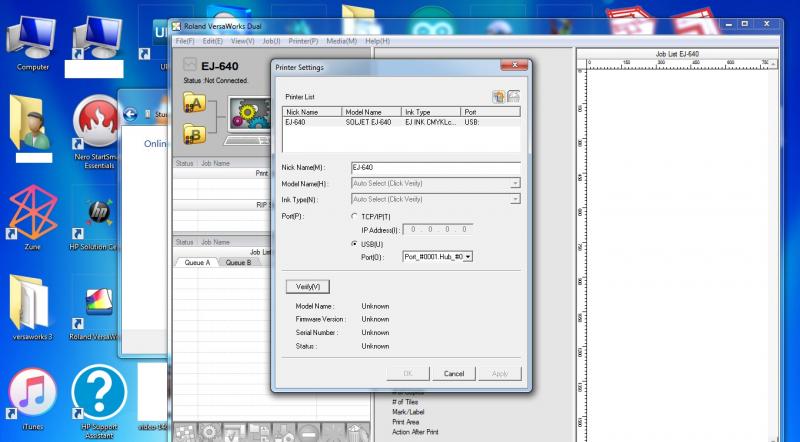Screen dimensions: 800x442
Task: Open iTunes from the desktop
Action: (x=33, y=399)
